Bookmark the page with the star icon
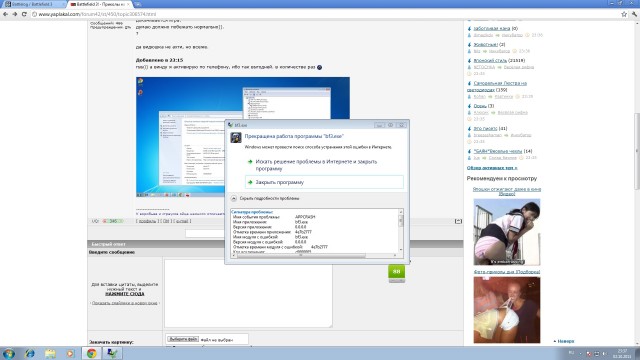 (x=624, y=14)
